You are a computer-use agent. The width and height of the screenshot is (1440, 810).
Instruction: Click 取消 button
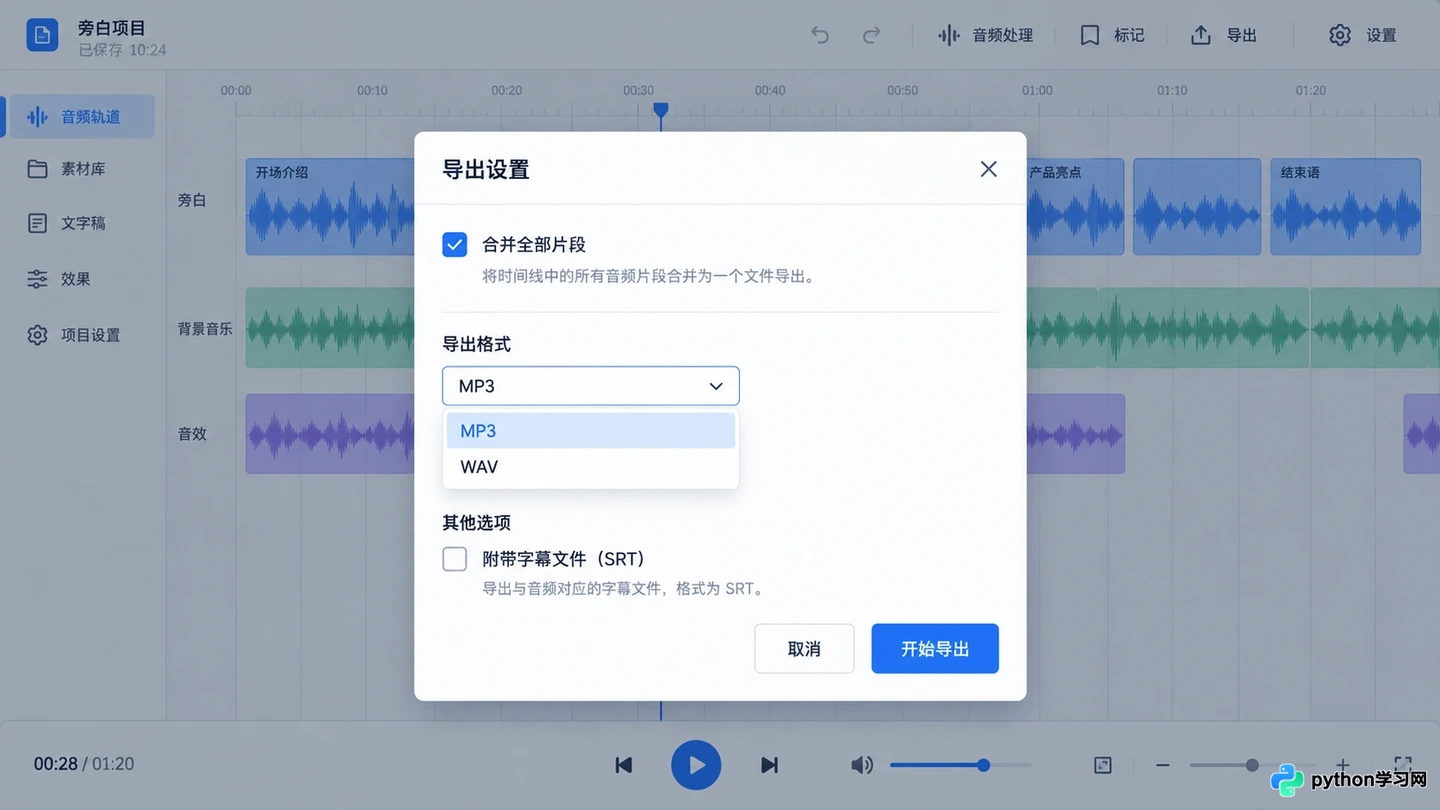tap(804, 649)
